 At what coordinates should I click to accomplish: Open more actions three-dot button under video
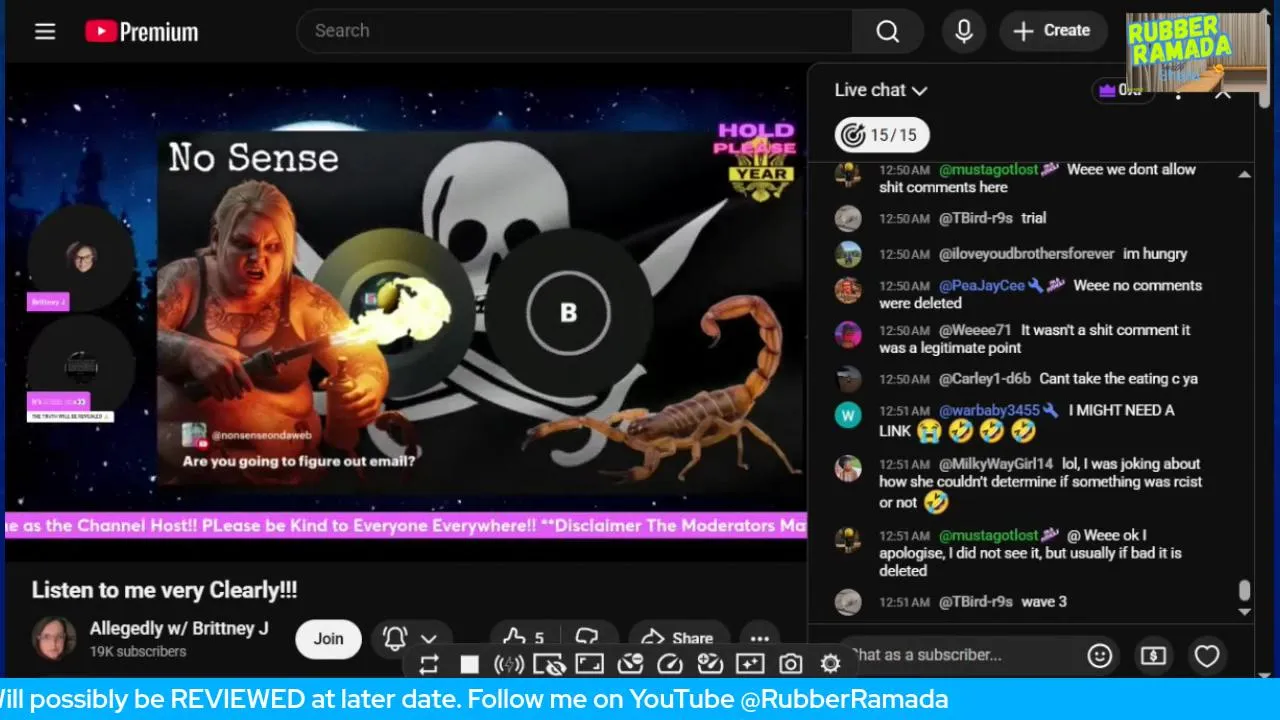coord(760,638)
